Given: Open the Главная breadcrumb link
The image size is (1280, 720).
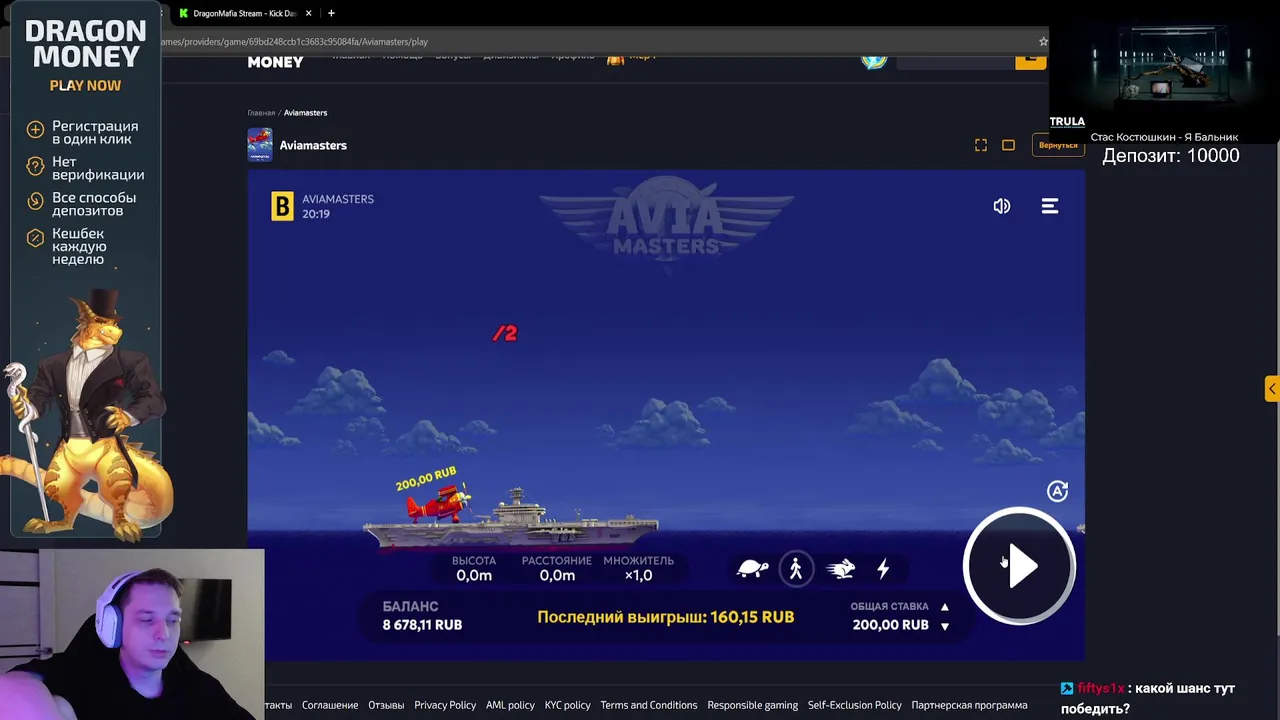Looking at the screenshot, I should coord(261,113).
